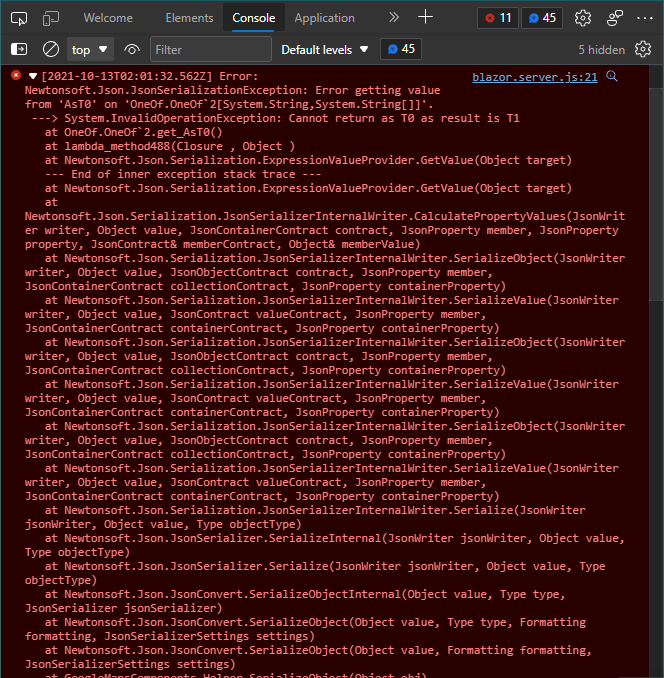Click the 45 issues badge in console toolbar
Image resolution: width=664 pixels, height=678 pixels.
point(401,49)
